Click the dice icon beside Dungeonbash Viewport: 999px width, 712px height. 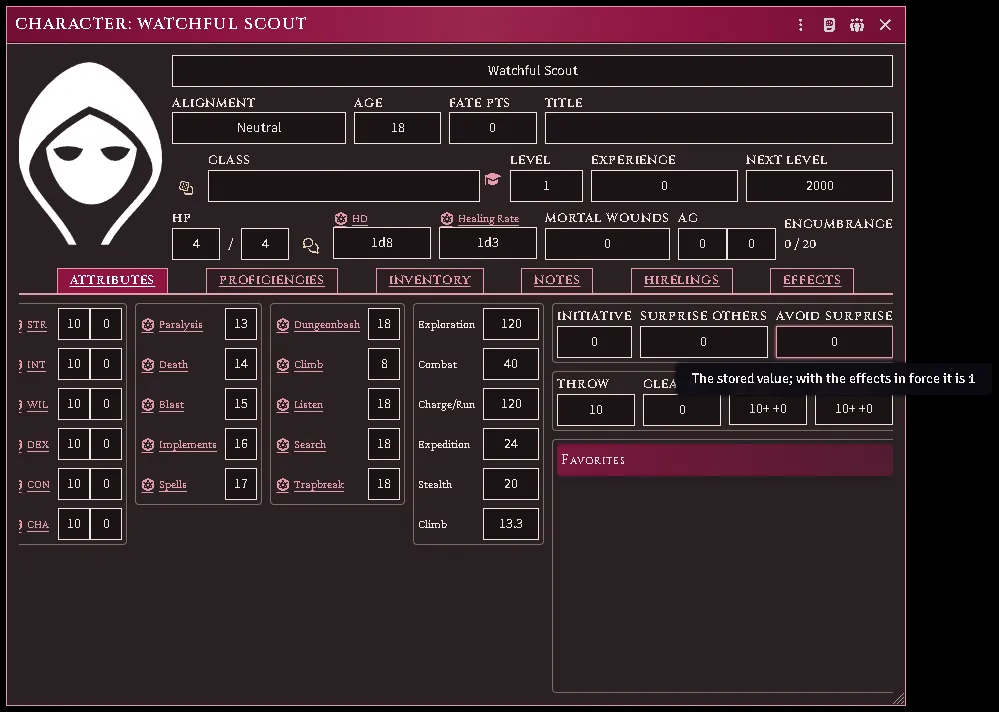coord(283,325)
